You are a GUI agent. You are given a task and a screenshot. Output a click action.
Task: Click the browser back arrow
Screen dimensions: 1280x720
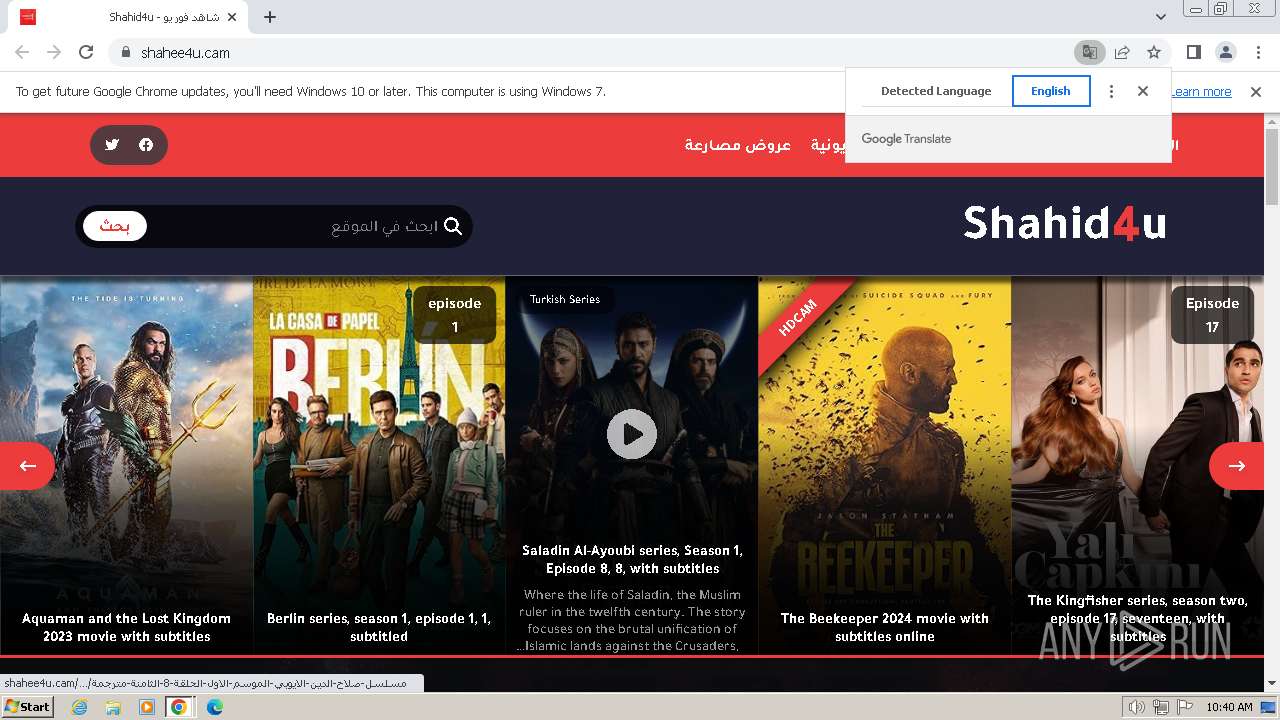(x=22, y=52)
